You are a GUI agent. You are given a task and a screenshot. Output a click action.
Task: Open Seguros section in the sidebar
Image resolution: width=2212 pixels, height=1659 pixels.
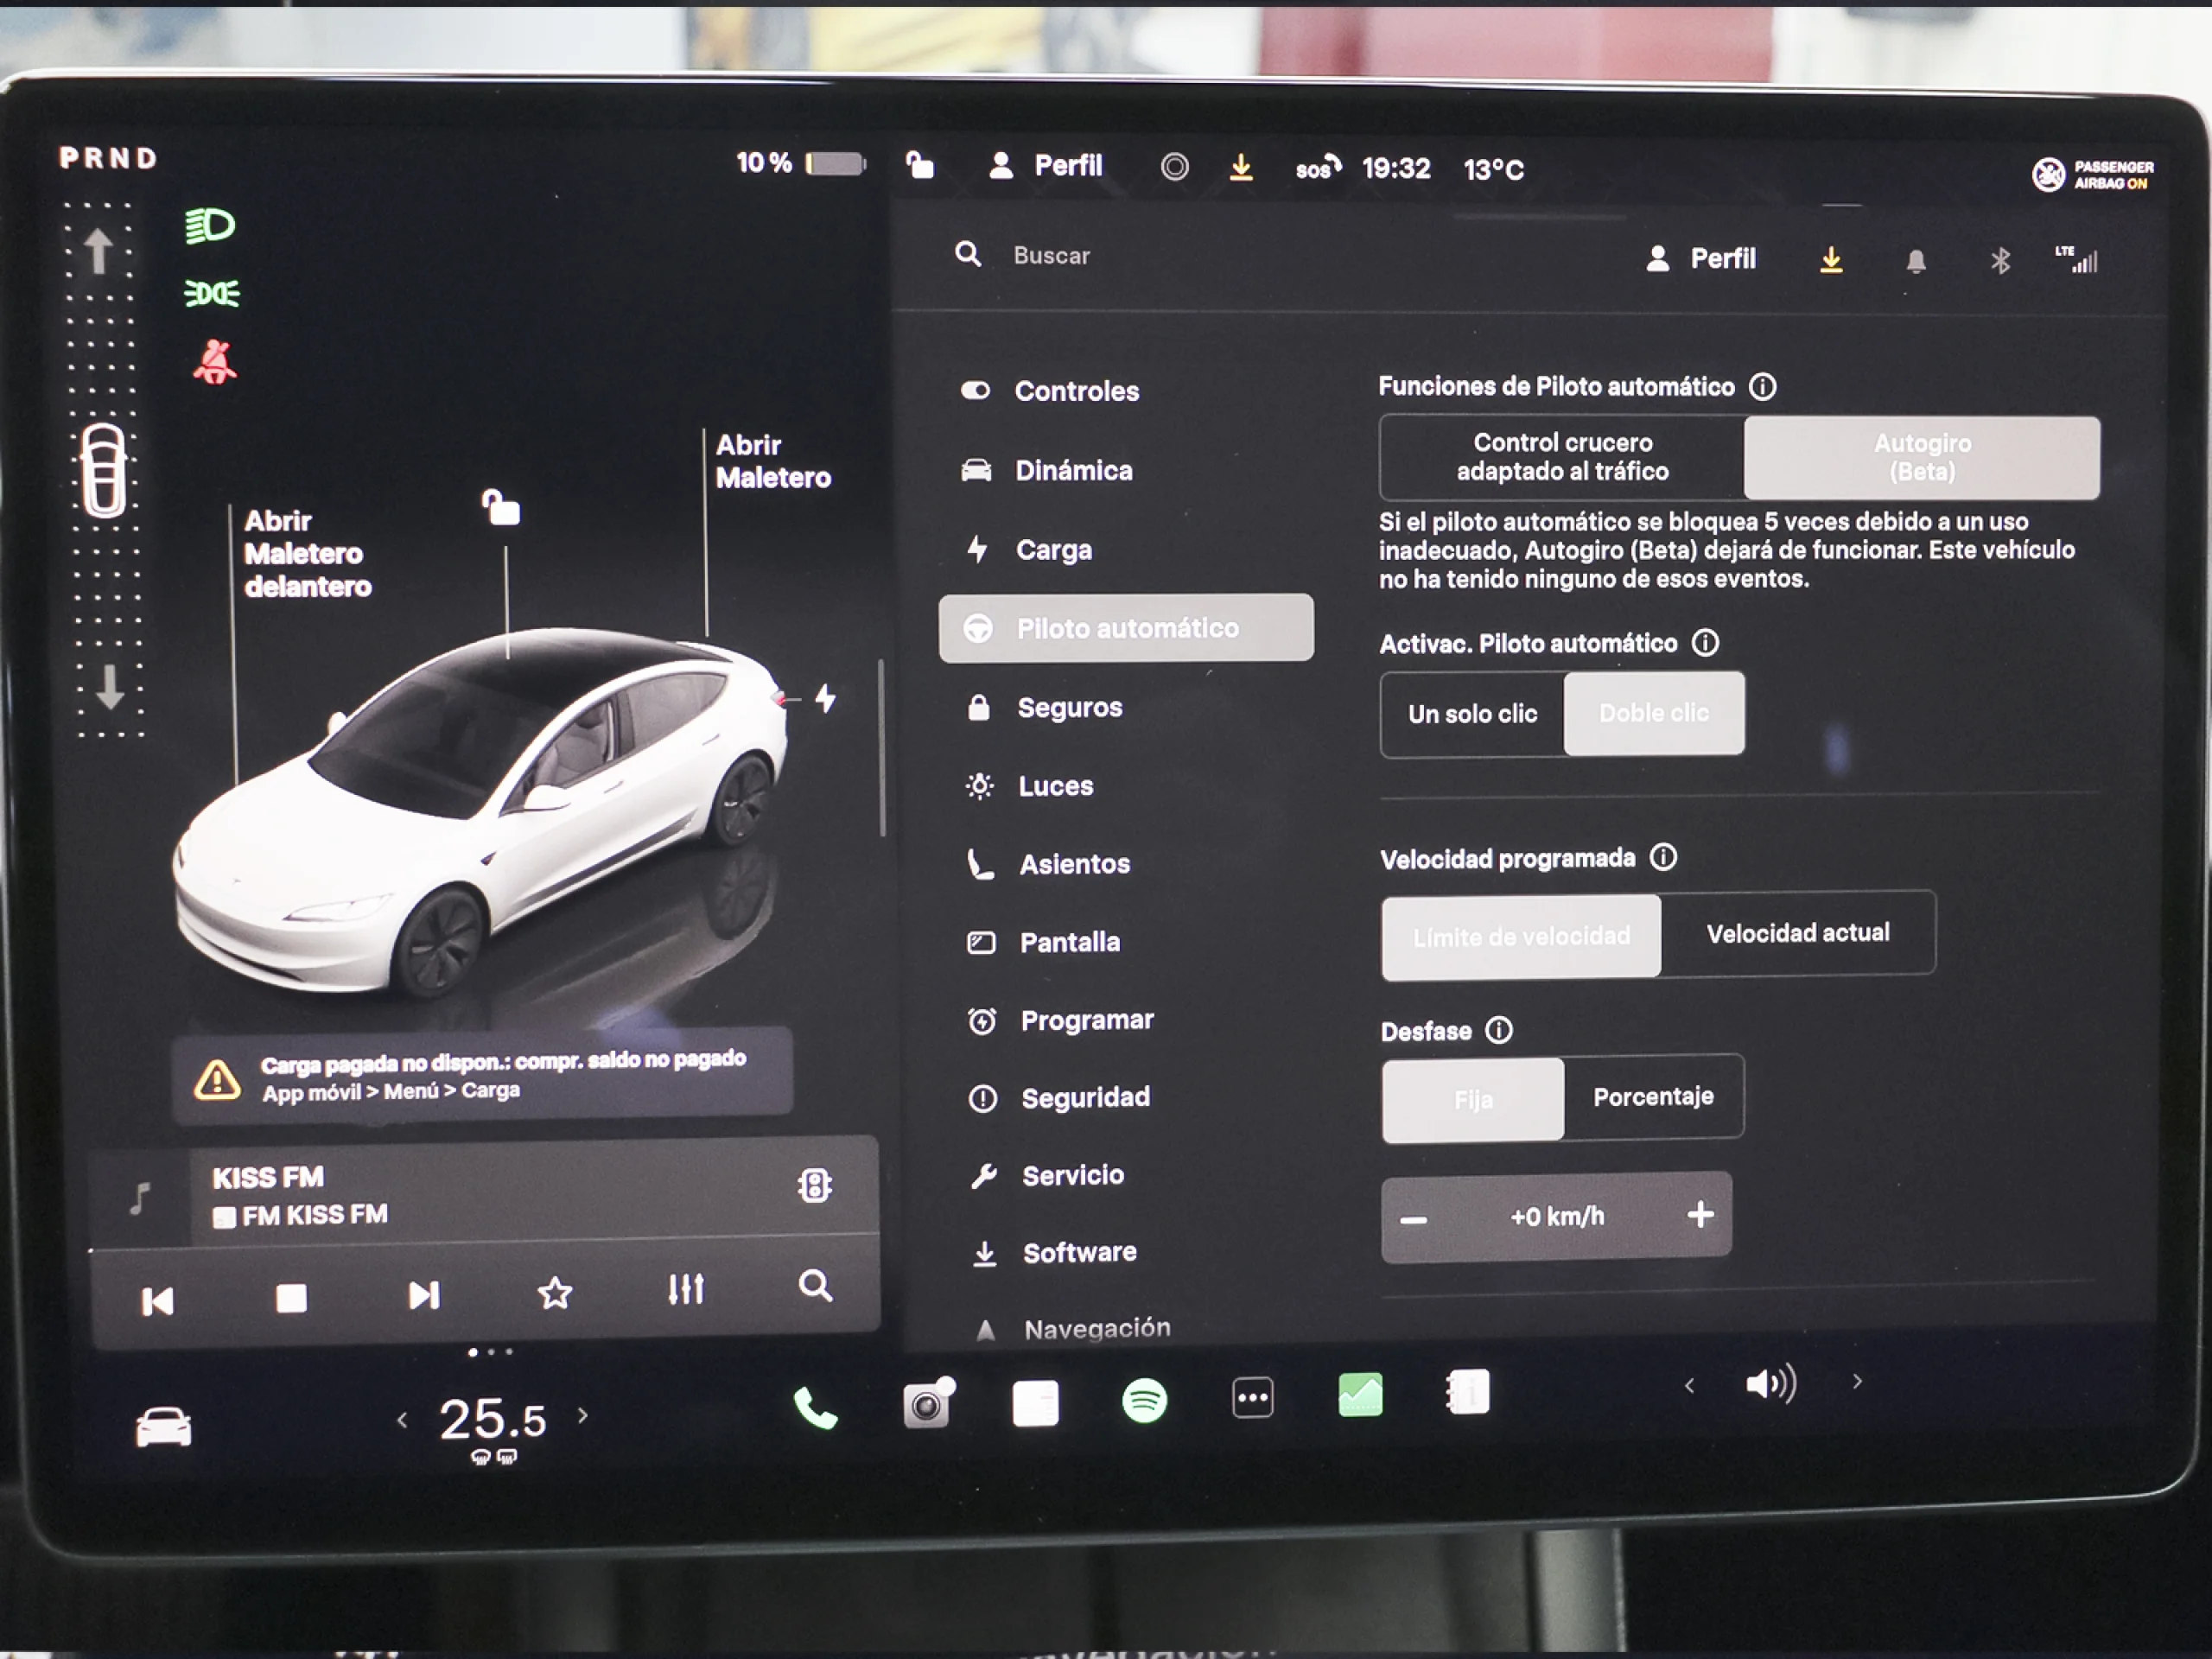pos(1071,707)
